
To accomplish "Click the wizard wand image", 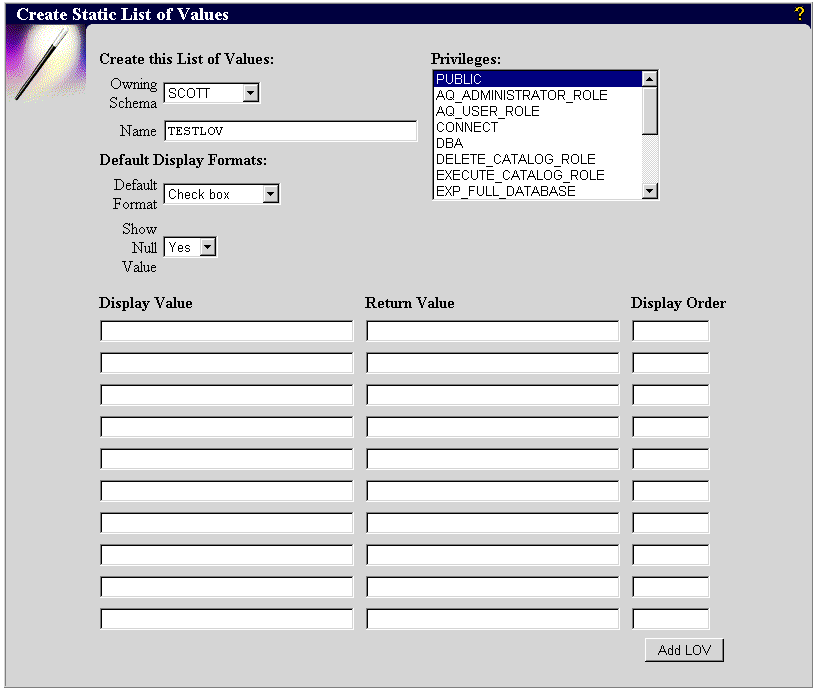I will 42,64.
